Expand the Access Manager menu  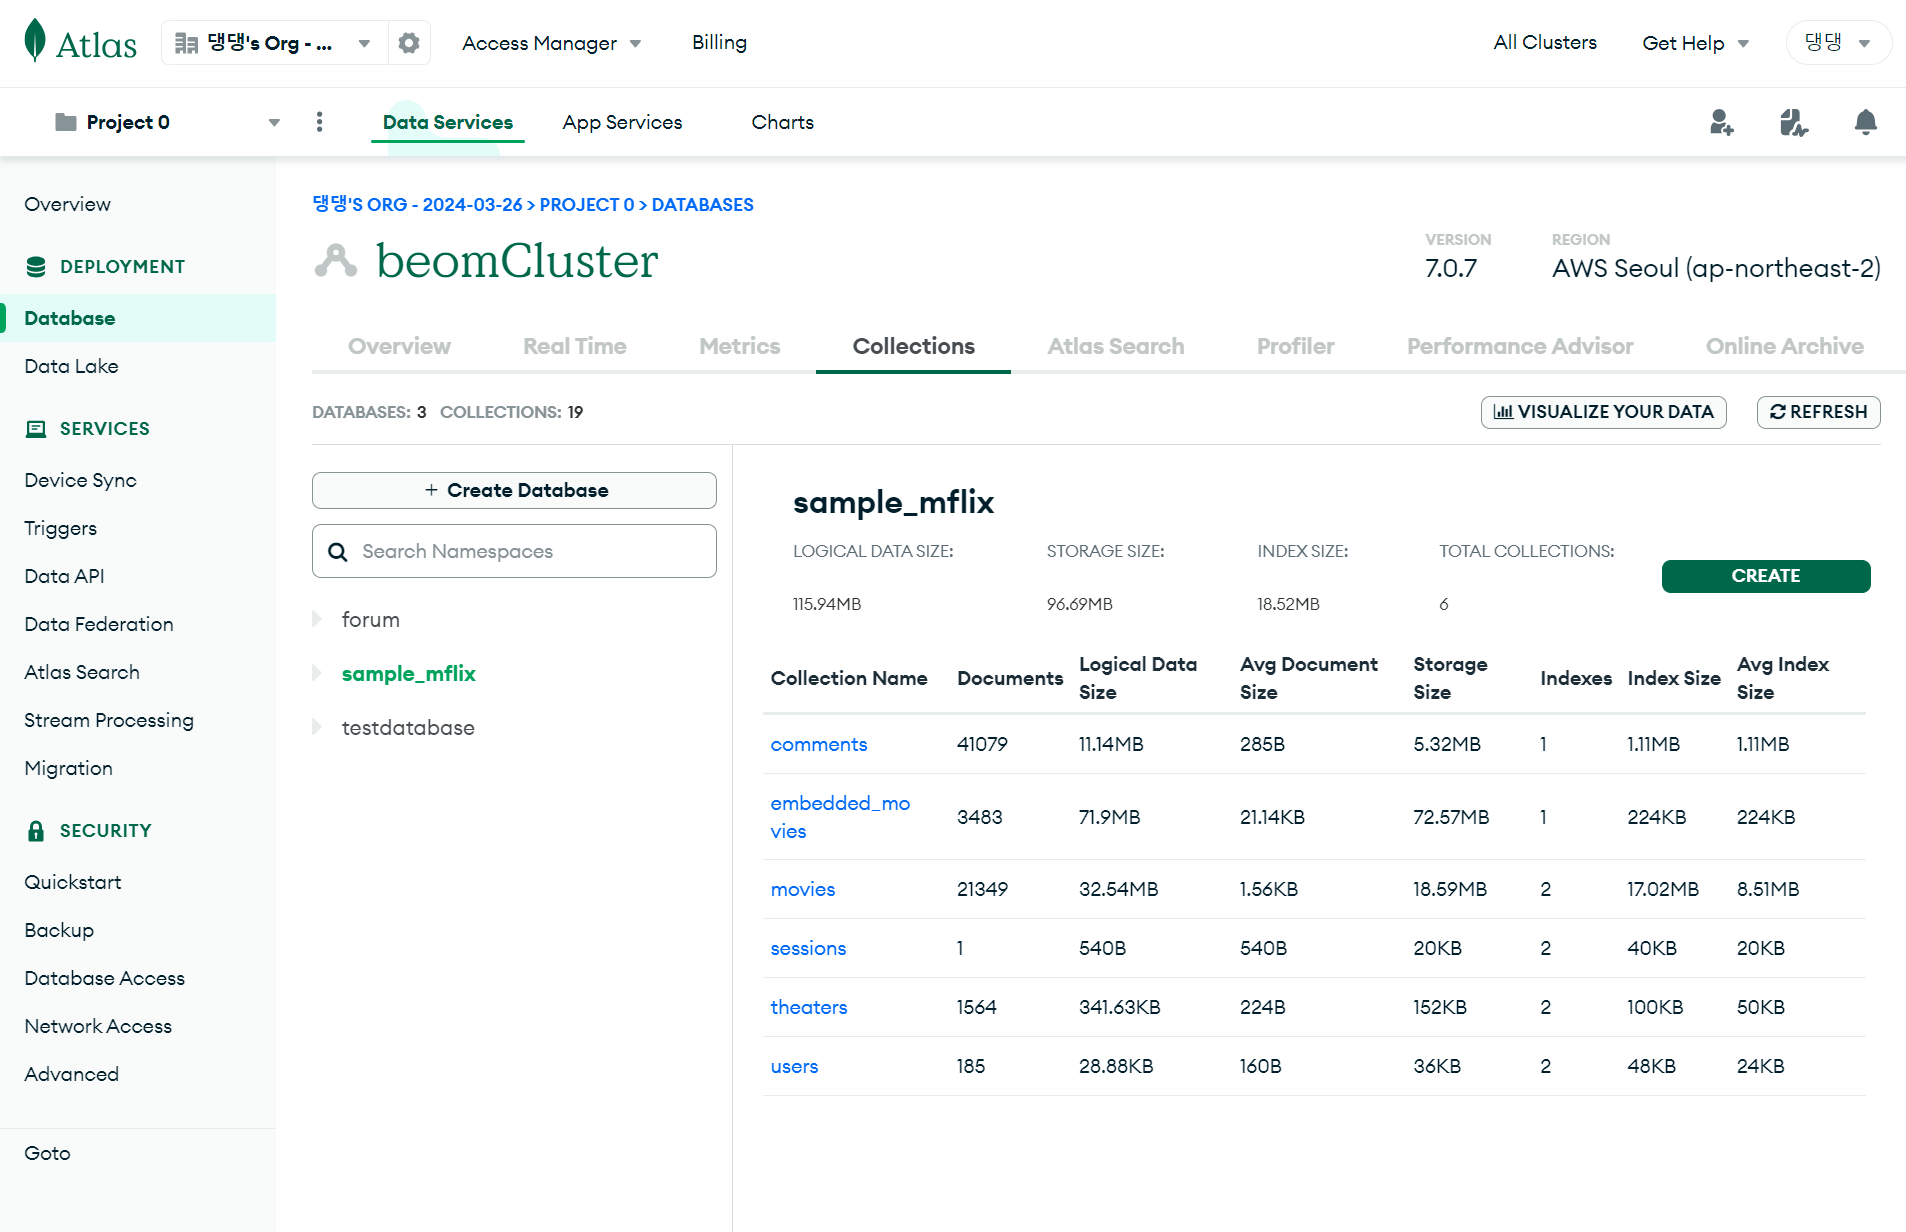click(x=551, y=43)
